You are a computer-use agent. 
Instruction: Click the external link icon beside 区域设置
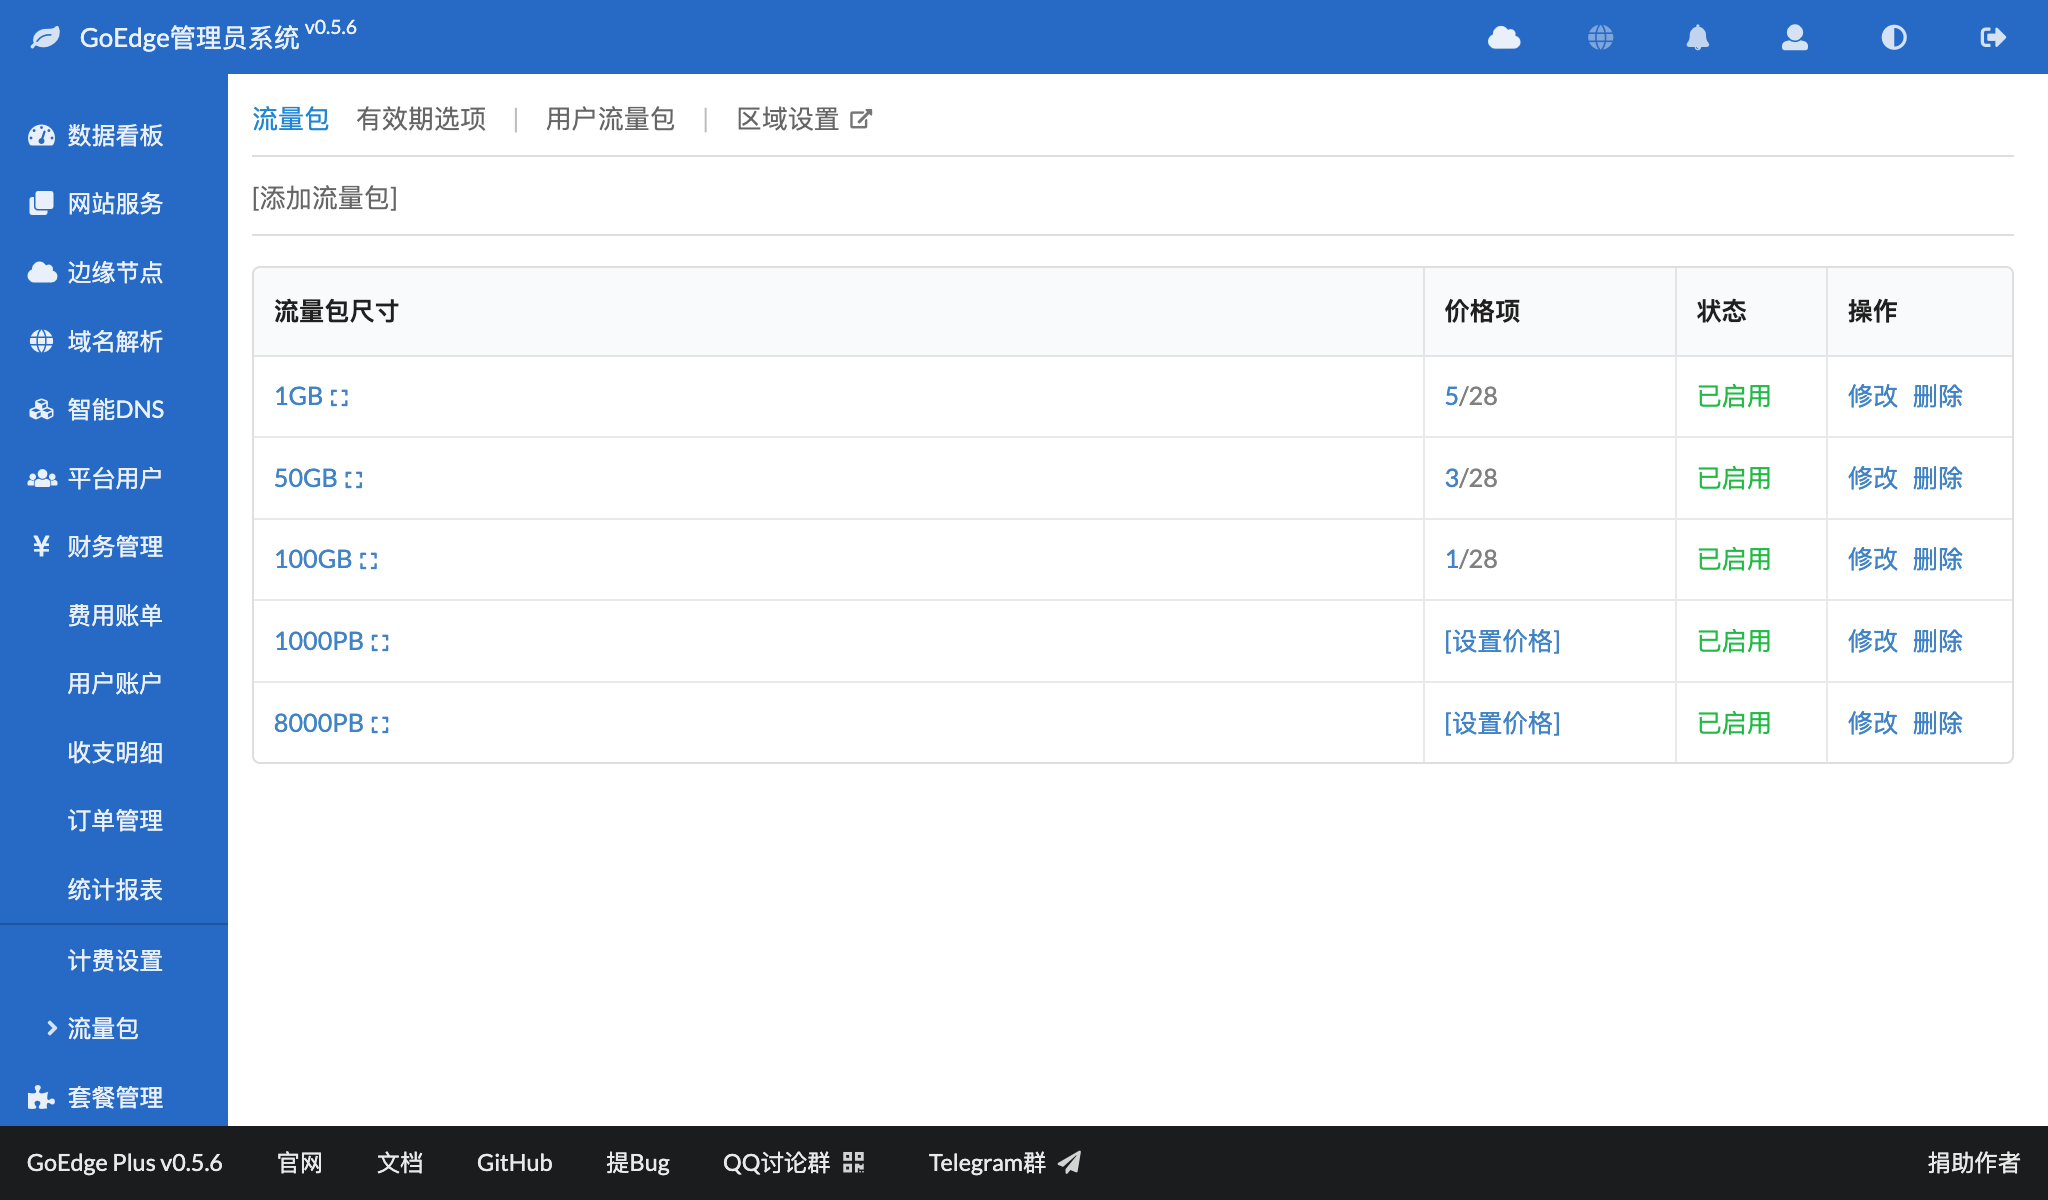[x=861, y=120]
